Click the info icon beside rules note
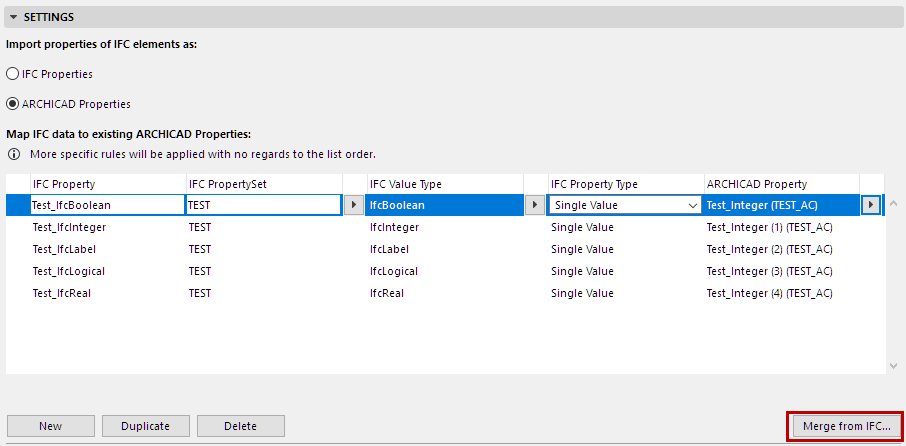The image size is (906, 446). coord(14,155)
